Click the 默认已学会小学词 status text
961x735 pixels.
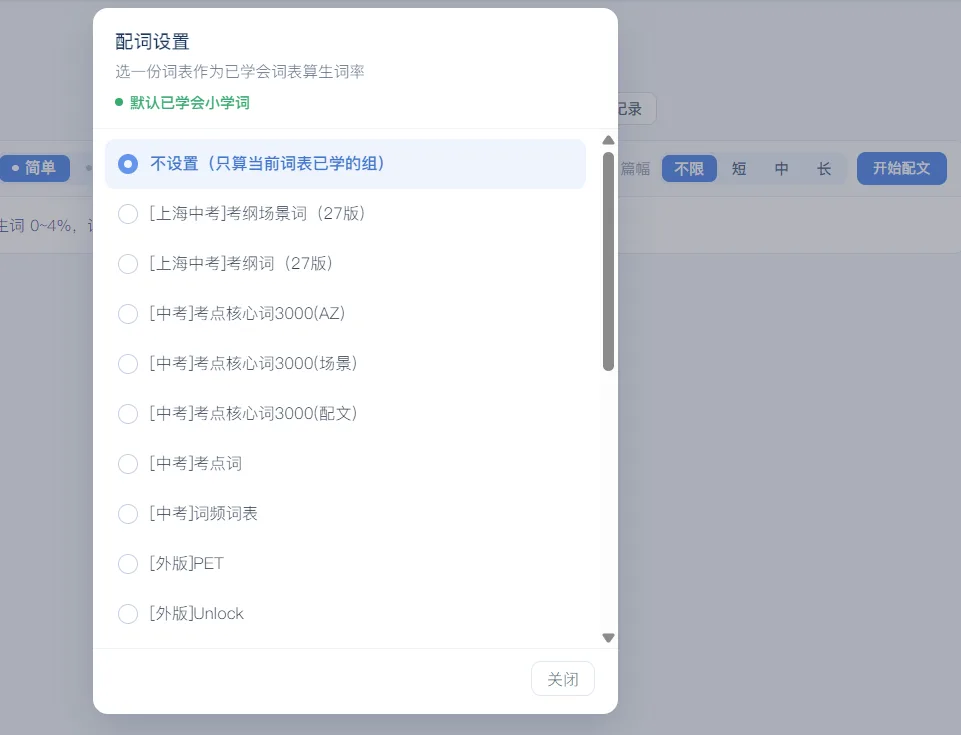189,102
